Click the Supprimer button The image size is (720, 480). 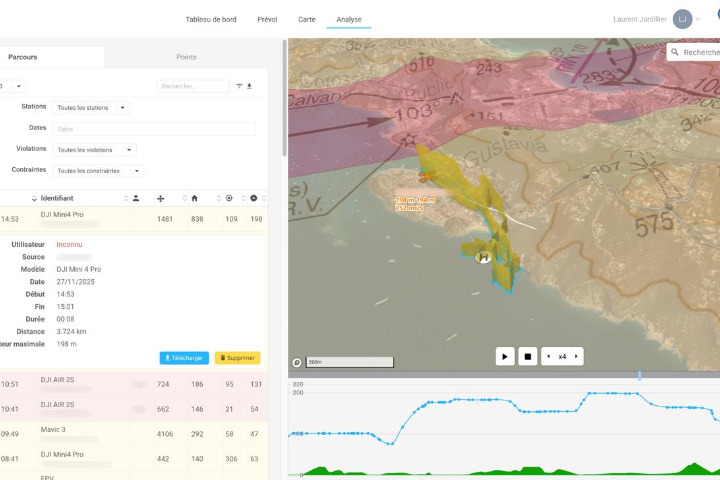coord(238,358)
